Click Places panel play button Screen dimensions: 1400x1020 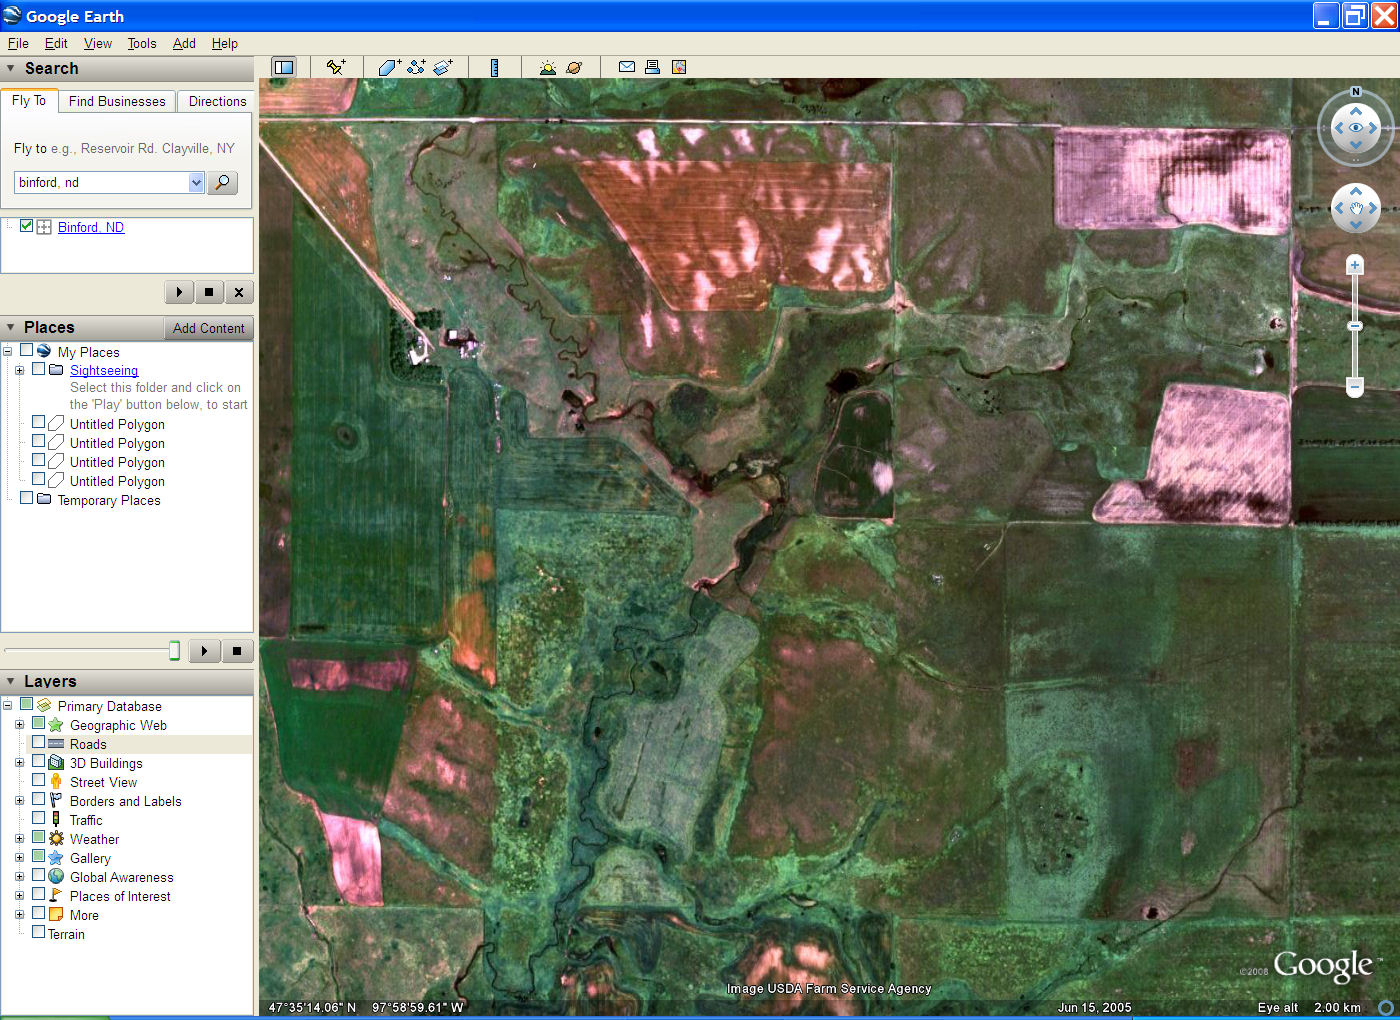point(204,651)
